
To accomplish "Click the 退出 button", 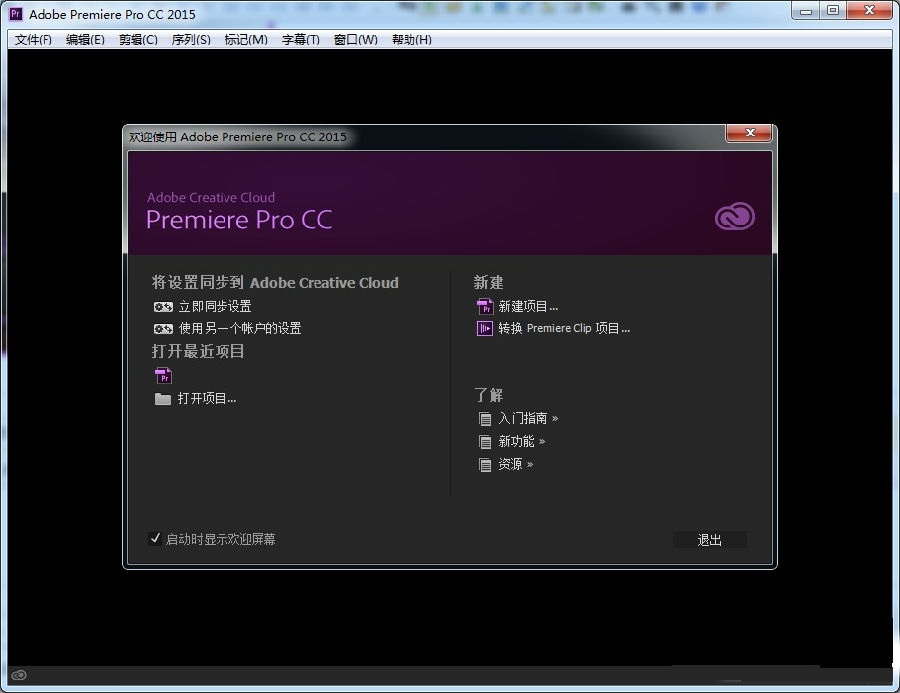I will click(709, 540).
